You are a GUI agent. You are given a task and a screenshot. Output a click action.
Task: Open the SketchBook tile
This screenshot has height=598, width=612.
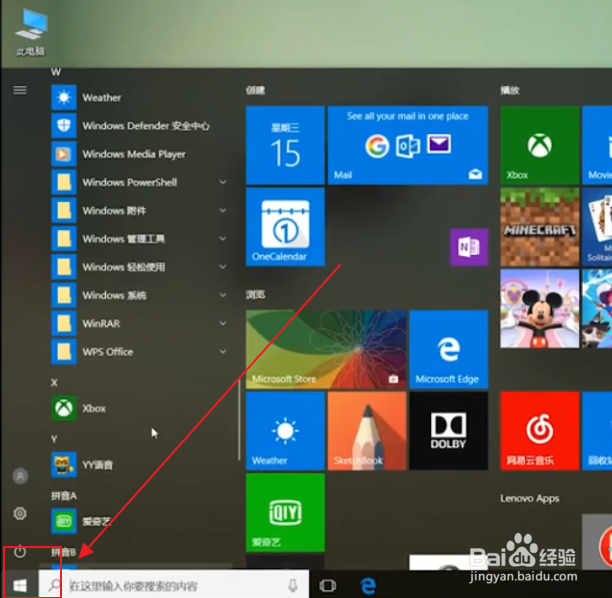tap(367, 431)
